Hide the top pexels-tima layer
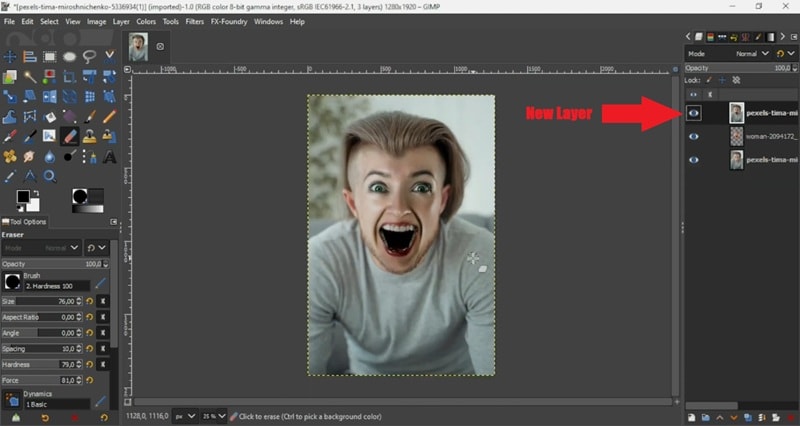Screen dimensions: 800x426 coord(693,113)
